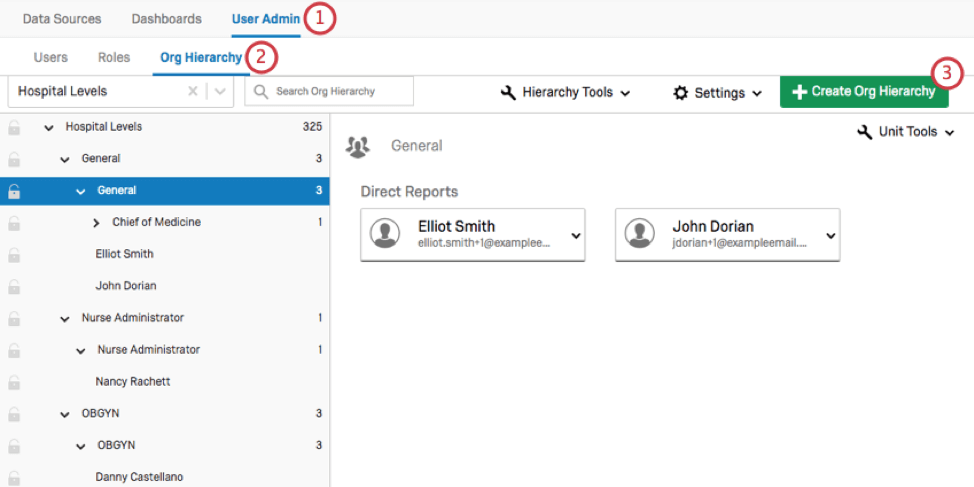The width and height of the screenshot is (974, 487).
Task: Click the lock icon beside Elliot Smith row
Action: (x=14, y=255)
